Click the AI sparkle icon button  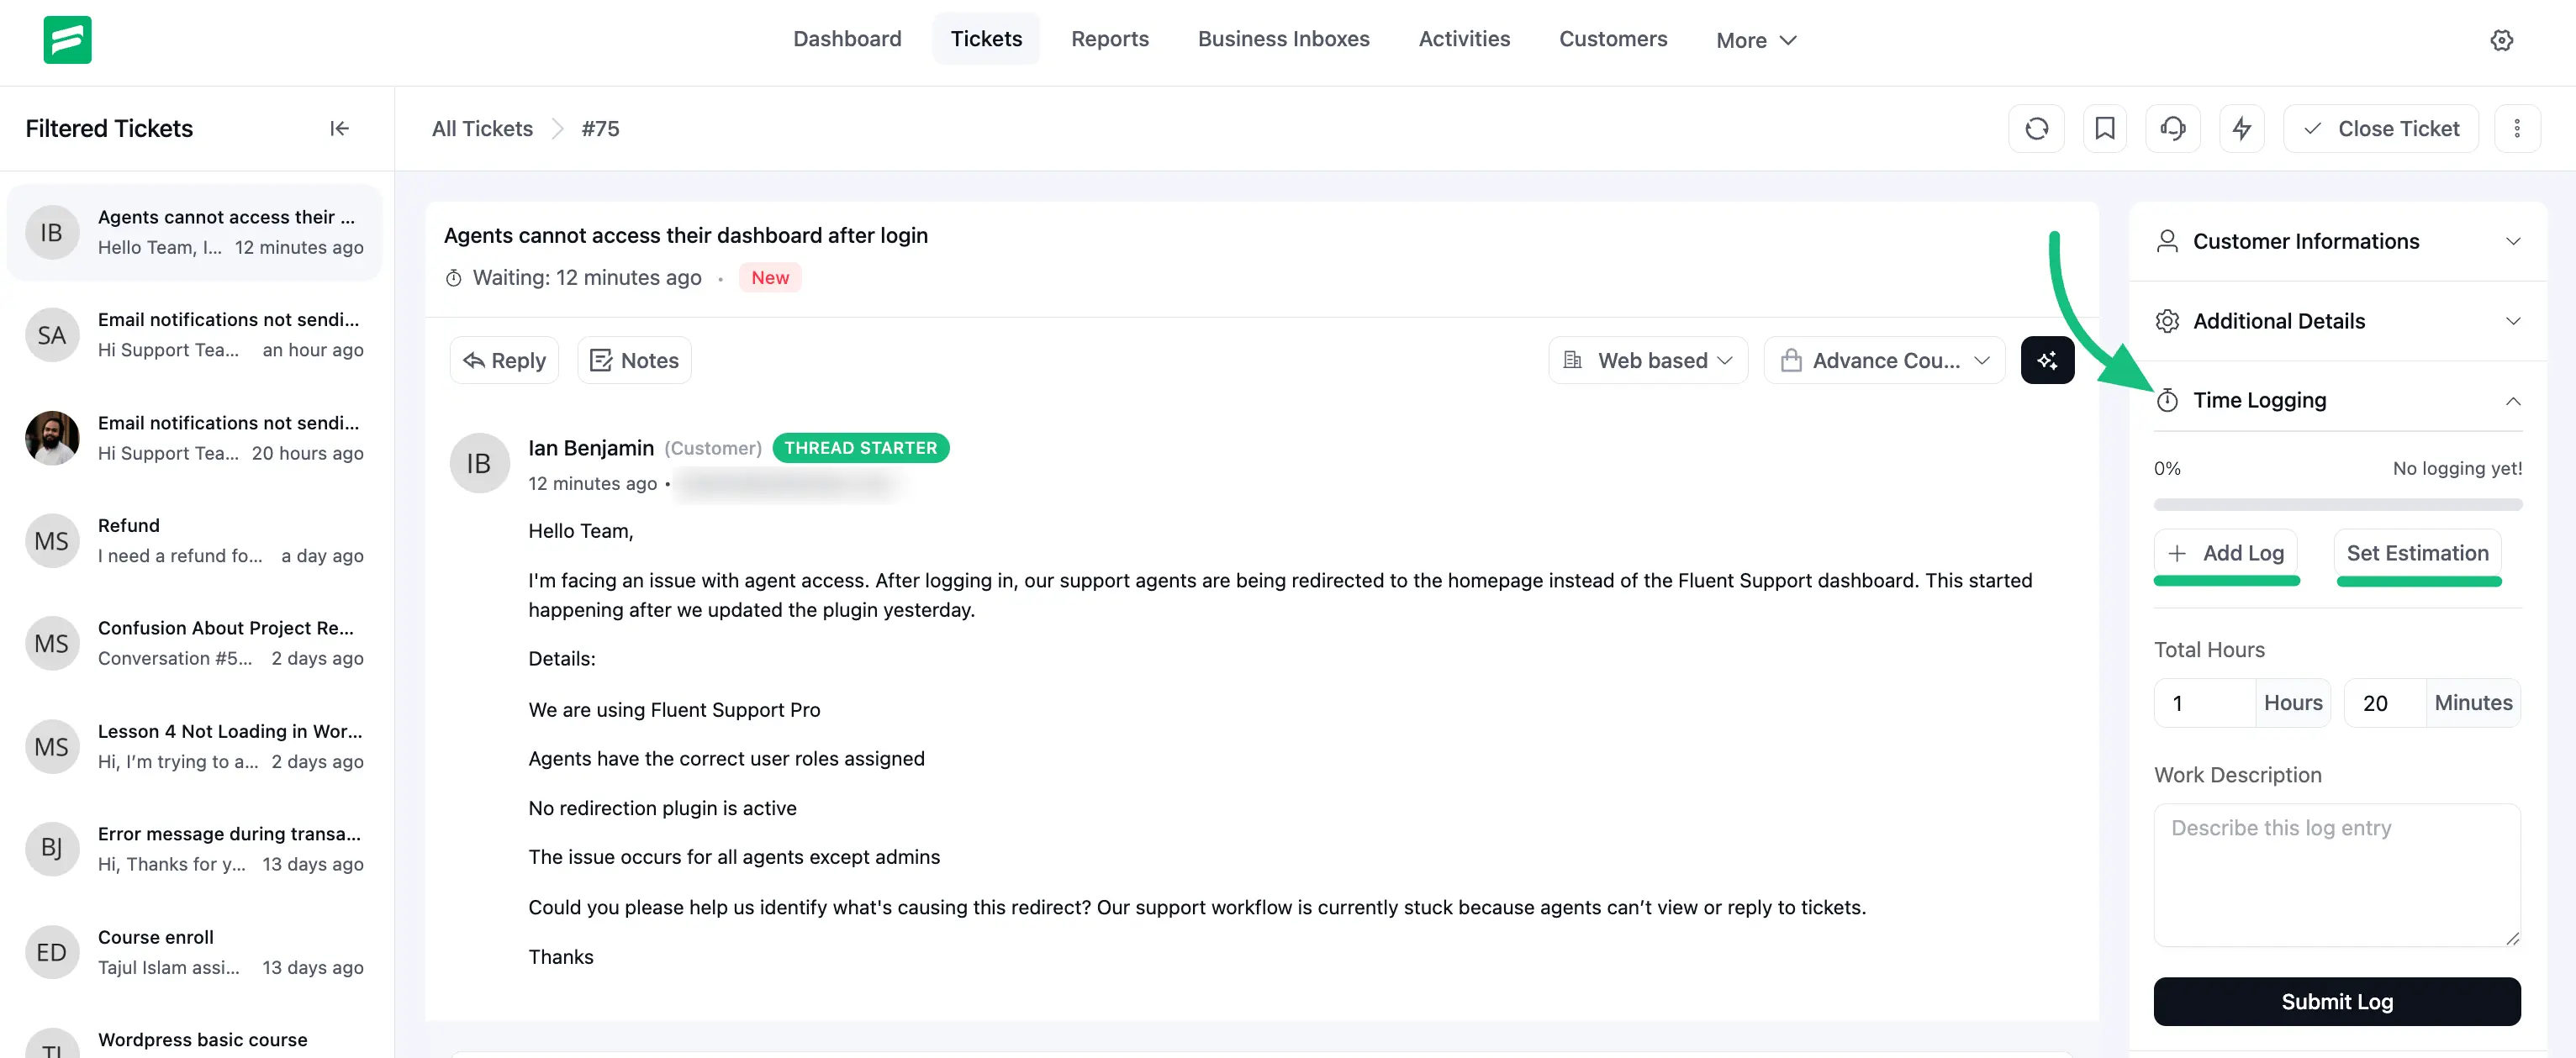coord(2046,360)
